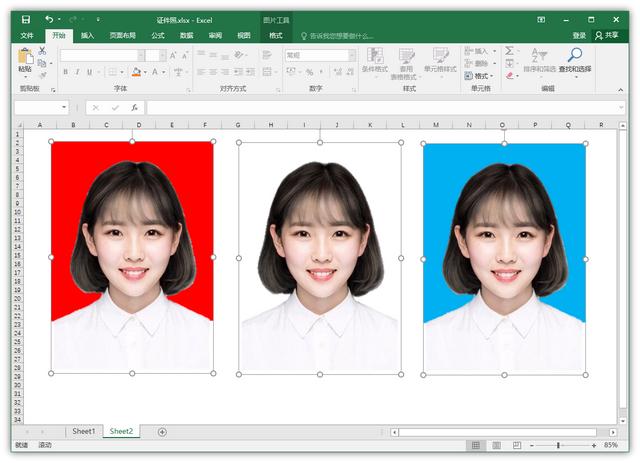Toggle Italic formatting
The image size is (640, 463).
pyautogui.click(x=77, y=72)
